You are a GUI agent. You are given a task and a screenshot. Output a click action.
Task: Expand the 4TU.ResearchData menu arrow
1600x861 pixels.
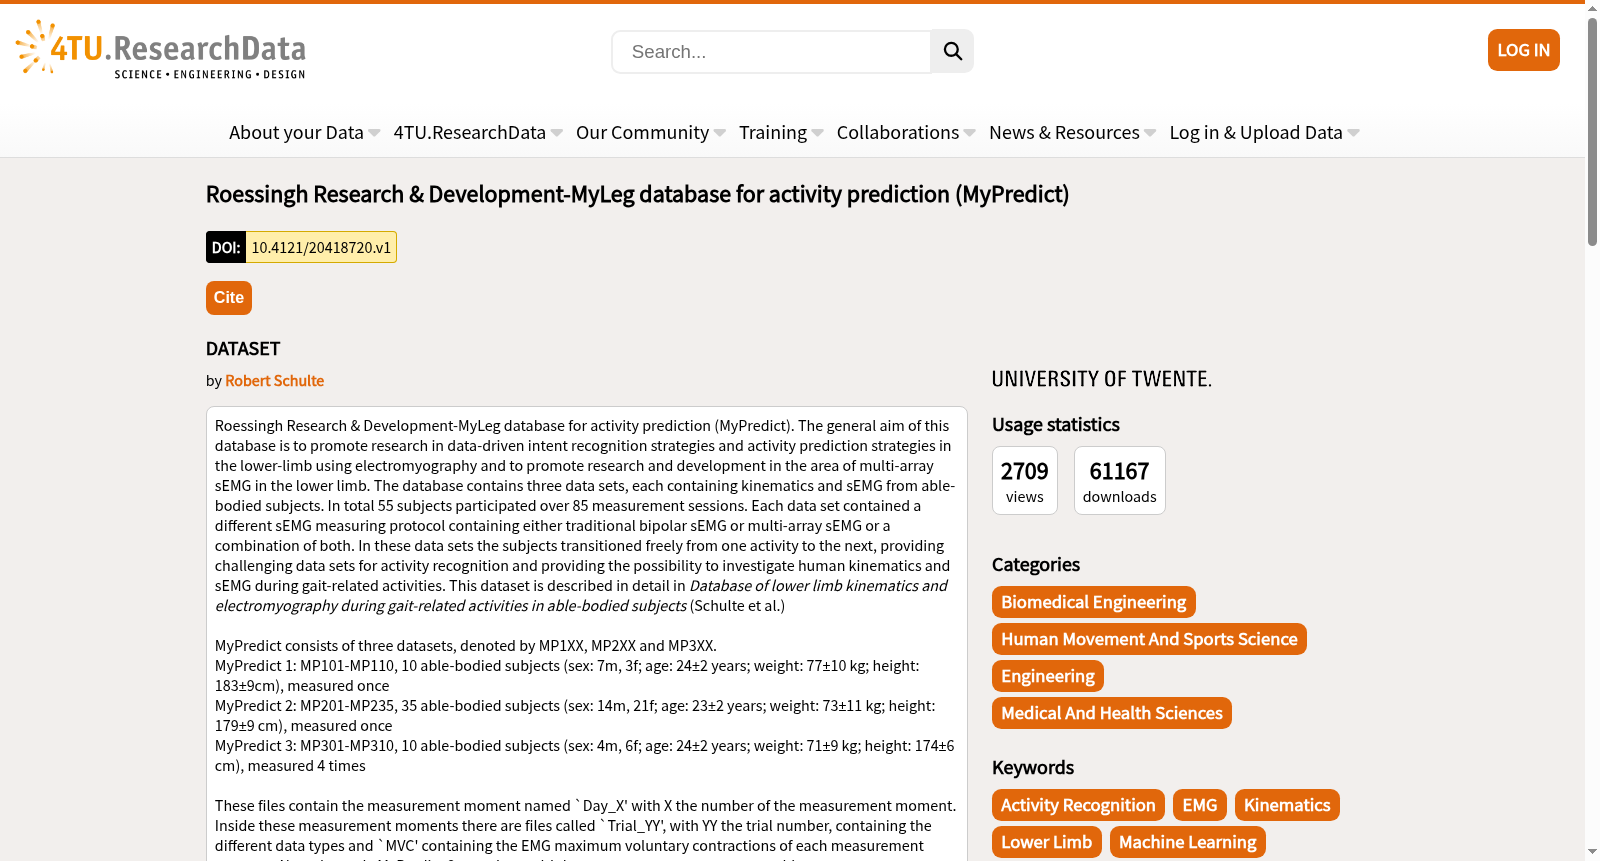pos(557,133)
